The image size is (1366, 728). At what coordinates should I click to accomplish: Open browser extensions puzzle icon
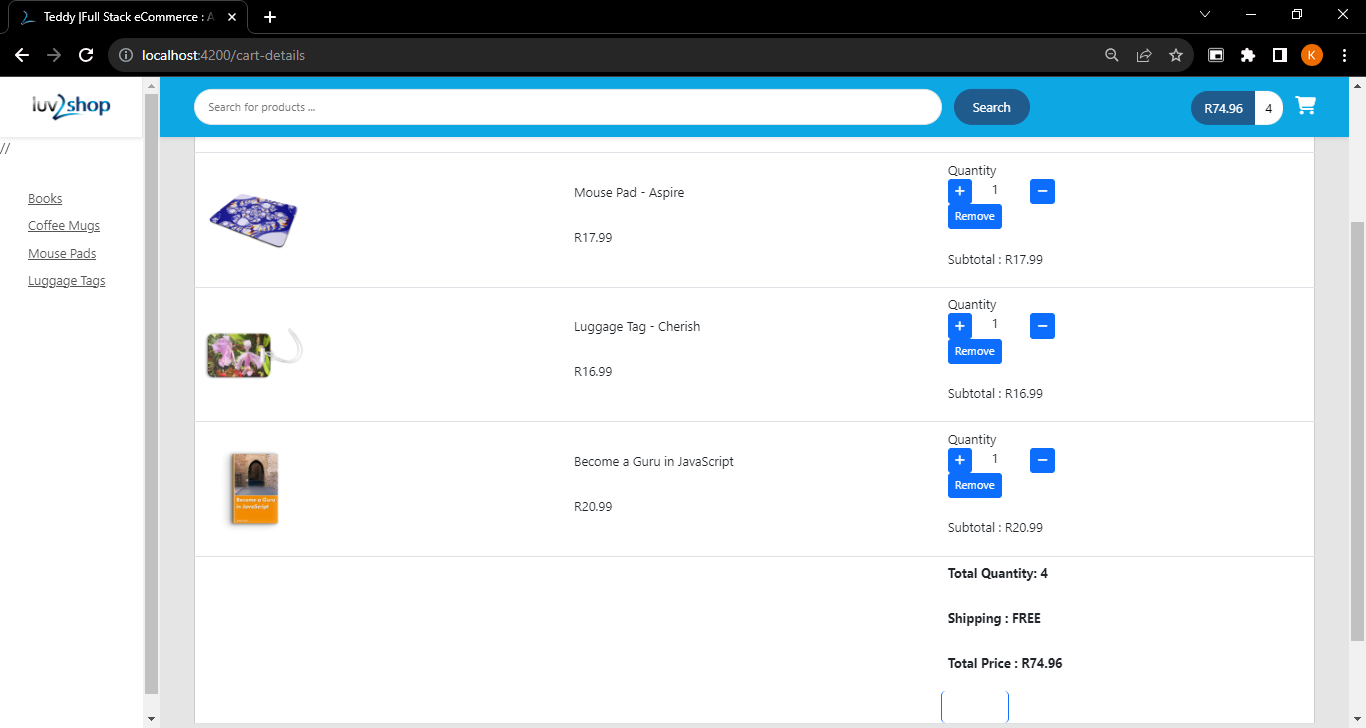click(x=1247, y=55)
